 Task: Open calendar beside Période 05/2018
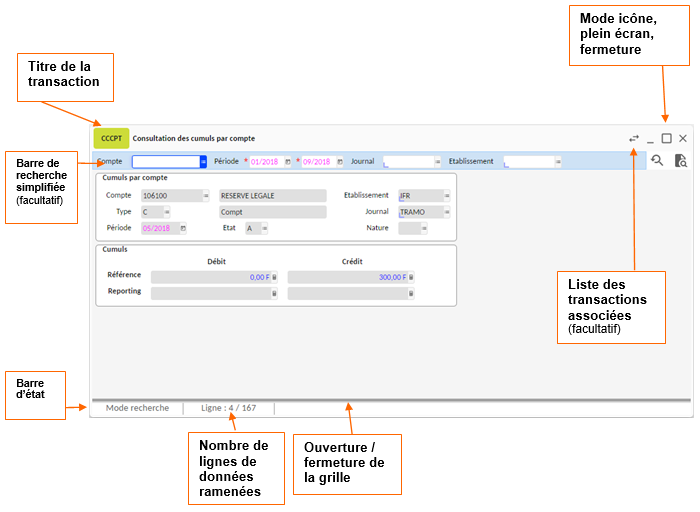(183, 228)
